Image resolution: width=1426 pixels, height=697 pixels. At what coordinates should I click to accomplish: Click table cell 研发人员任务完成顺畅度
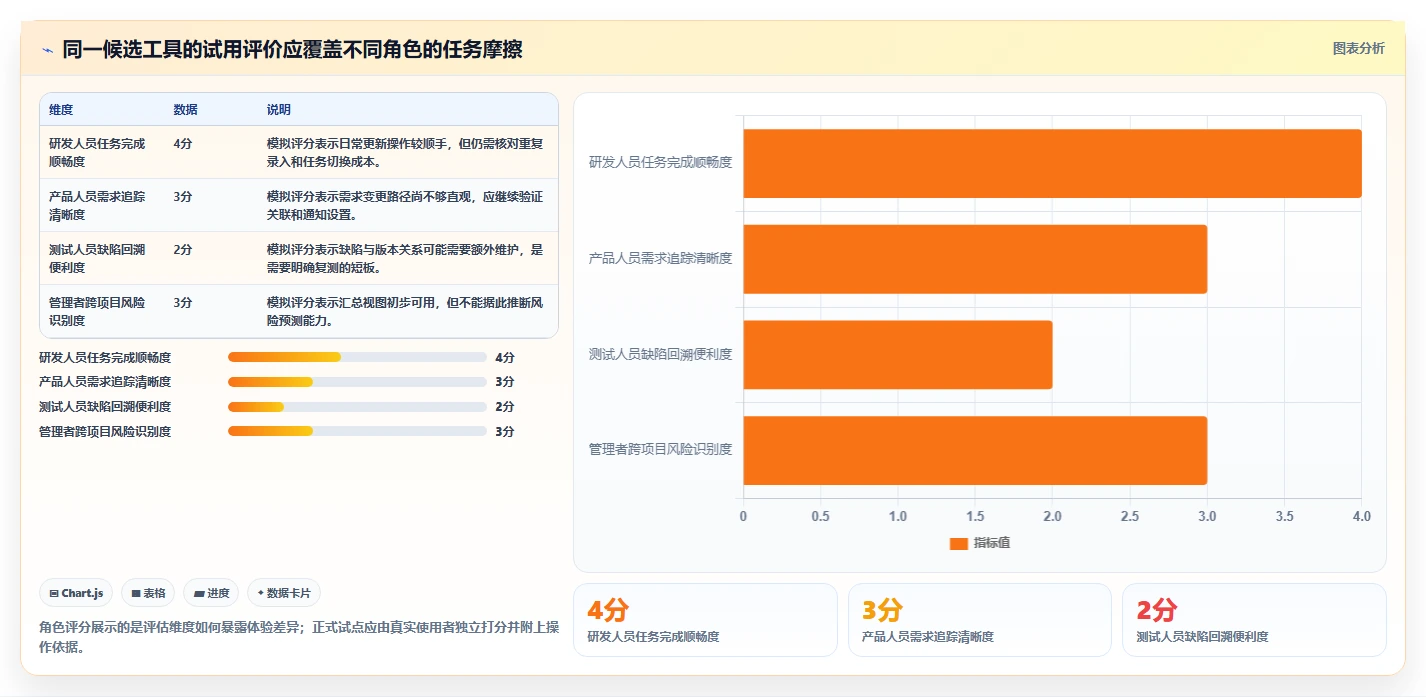coord(101,152)
